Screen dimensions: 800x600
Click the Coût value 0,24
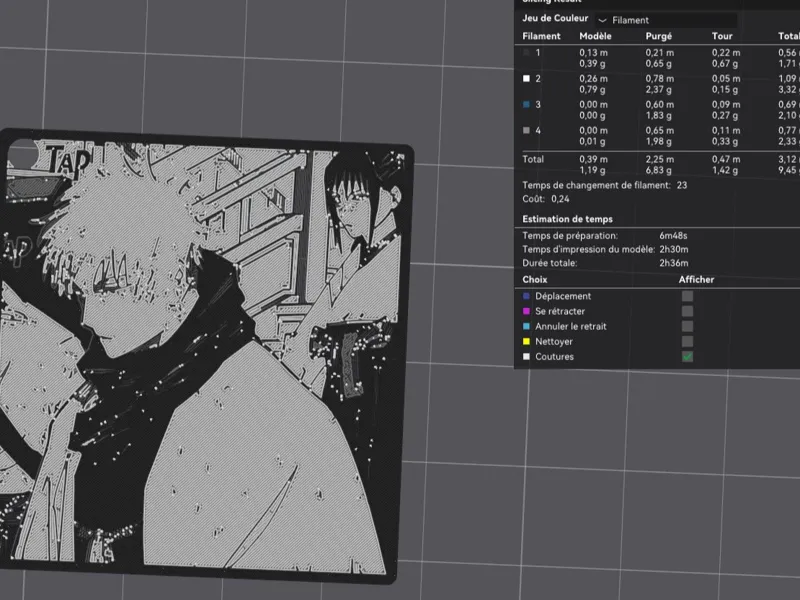click(x=560, y=199)
